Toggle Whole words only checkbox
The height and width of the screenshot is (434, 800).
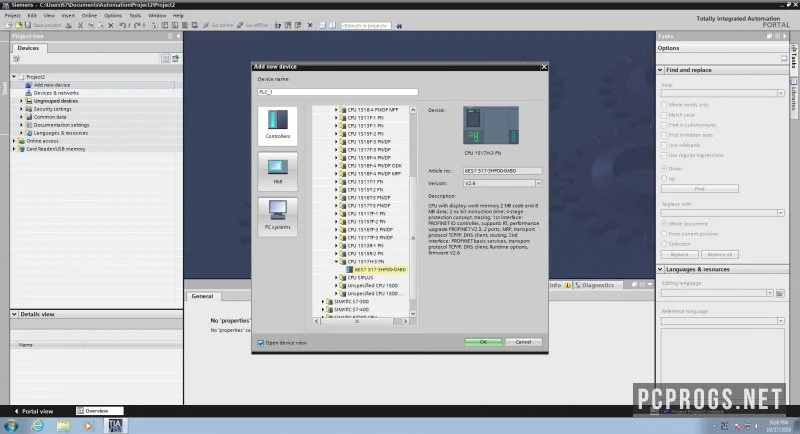(x=664, y=105)
